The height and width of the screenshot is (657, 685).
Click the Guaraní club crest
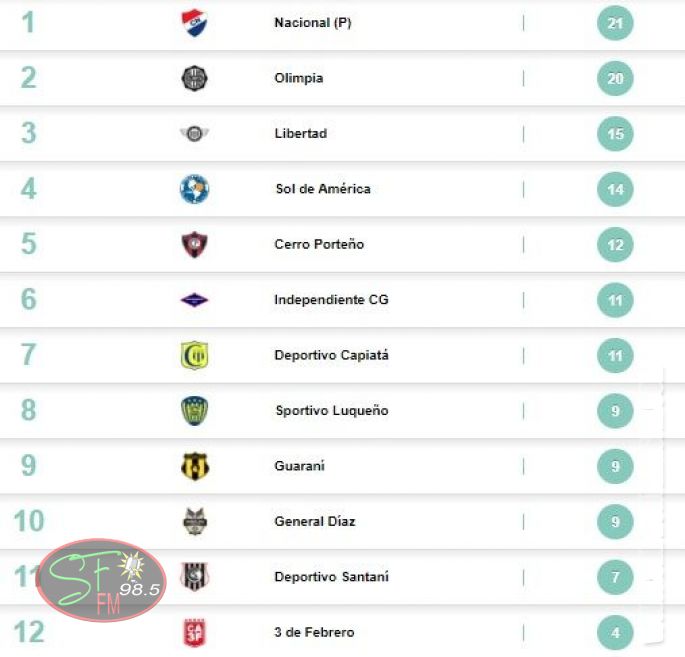pyautogui.click(x=194, y=466)
